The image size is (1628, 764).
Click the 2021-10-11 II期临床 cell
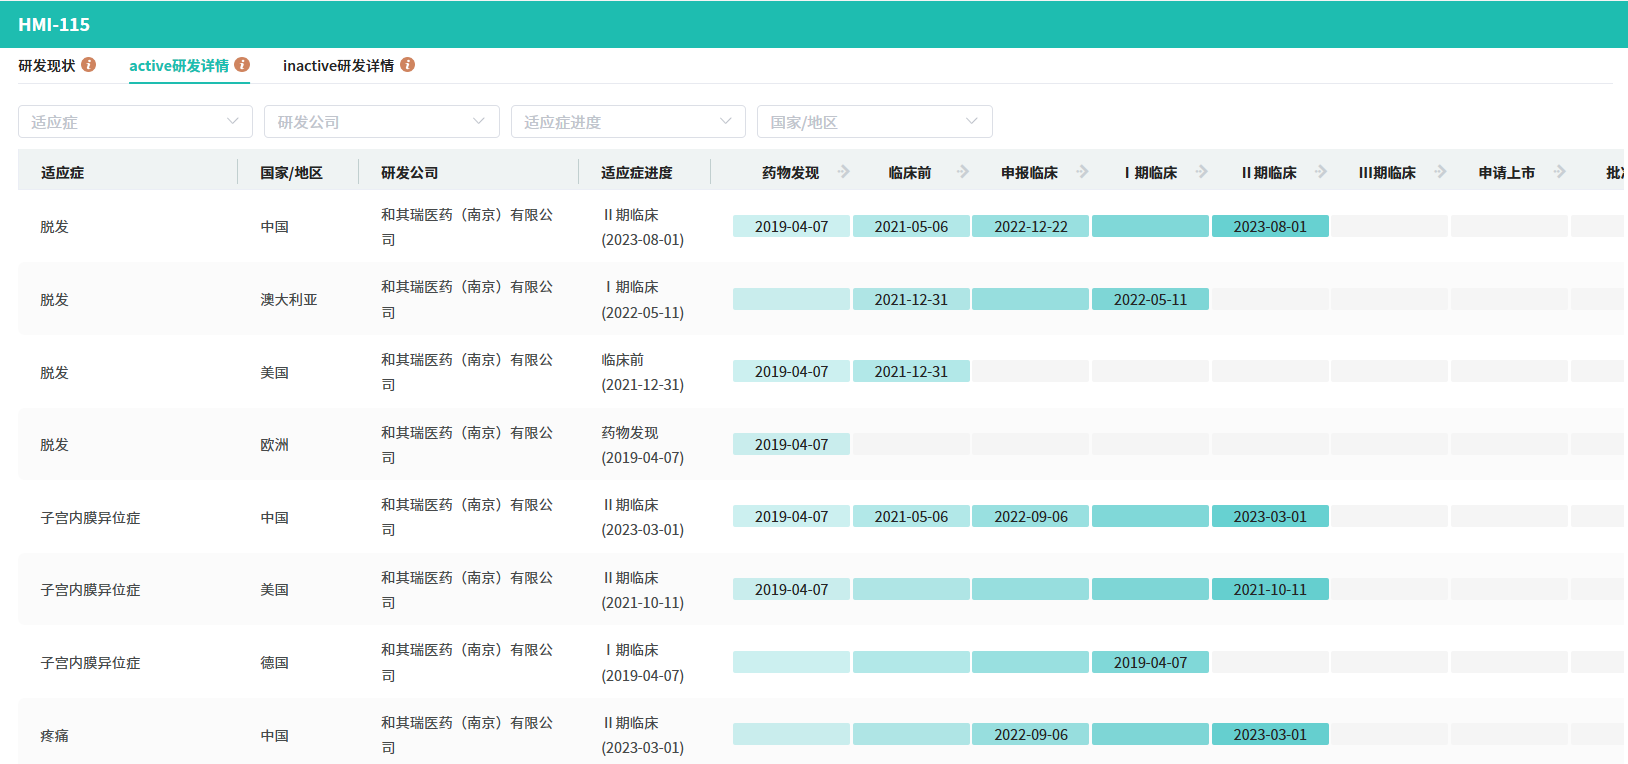(x=1270, y=590)
